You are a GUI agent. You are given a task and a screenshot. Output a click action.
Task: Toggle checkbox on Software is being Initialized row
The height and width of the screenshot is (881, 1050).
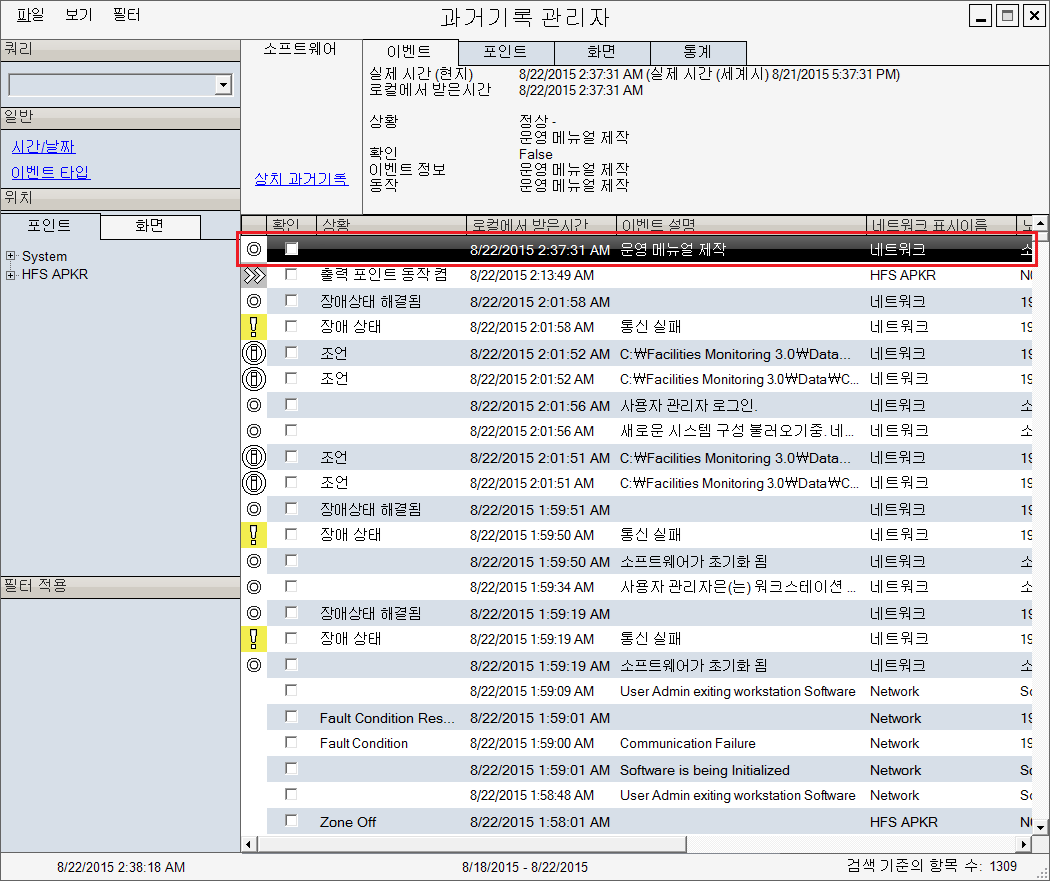pyautogui.click(x=292, y=769)
